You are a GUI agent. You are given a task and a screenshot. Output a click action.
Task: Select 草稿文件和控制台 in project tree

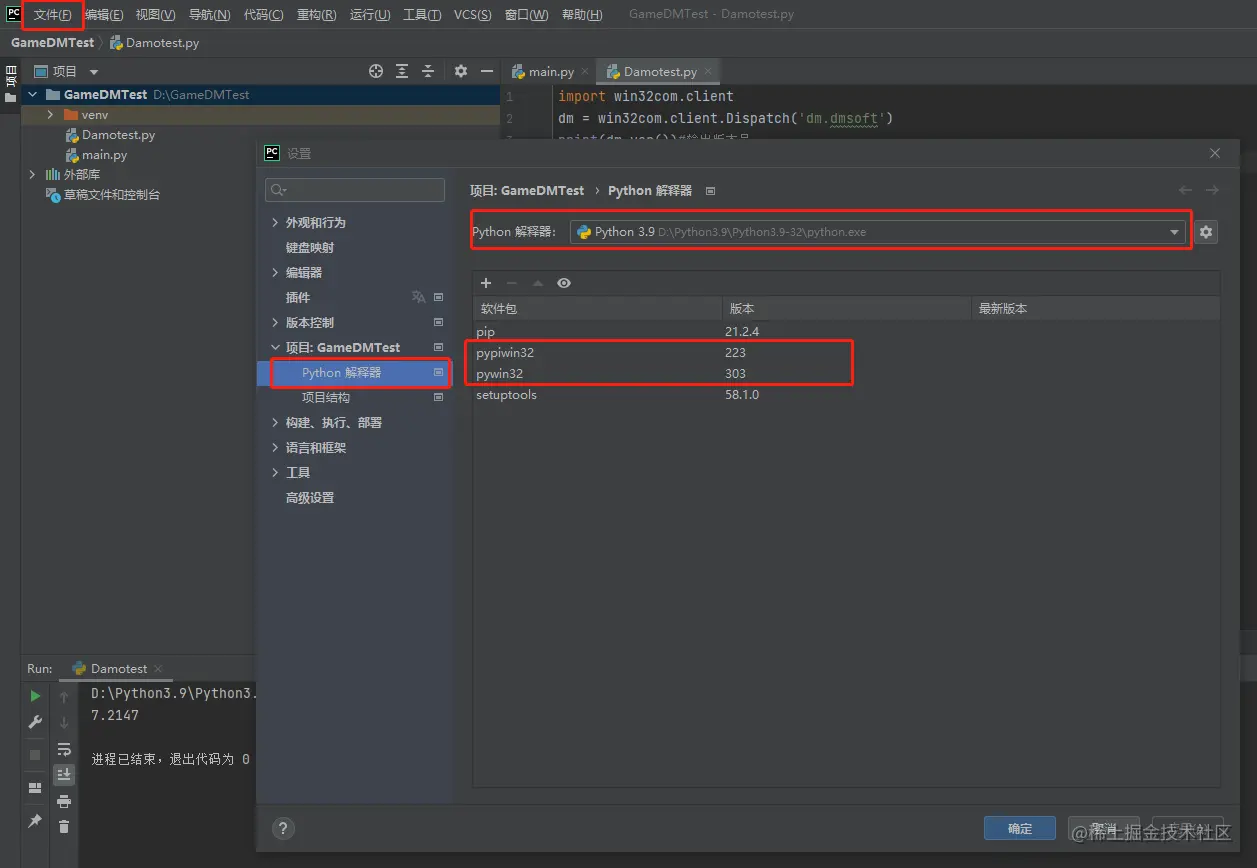pos(112,195)
